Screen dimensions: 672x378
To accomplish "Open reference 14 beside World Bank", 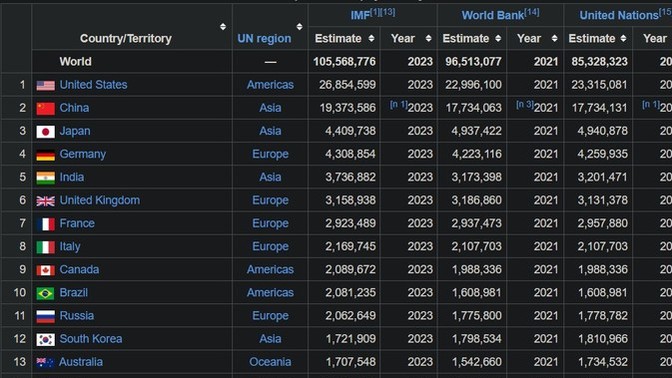I will pyautogui.click(x=531, y=12).
